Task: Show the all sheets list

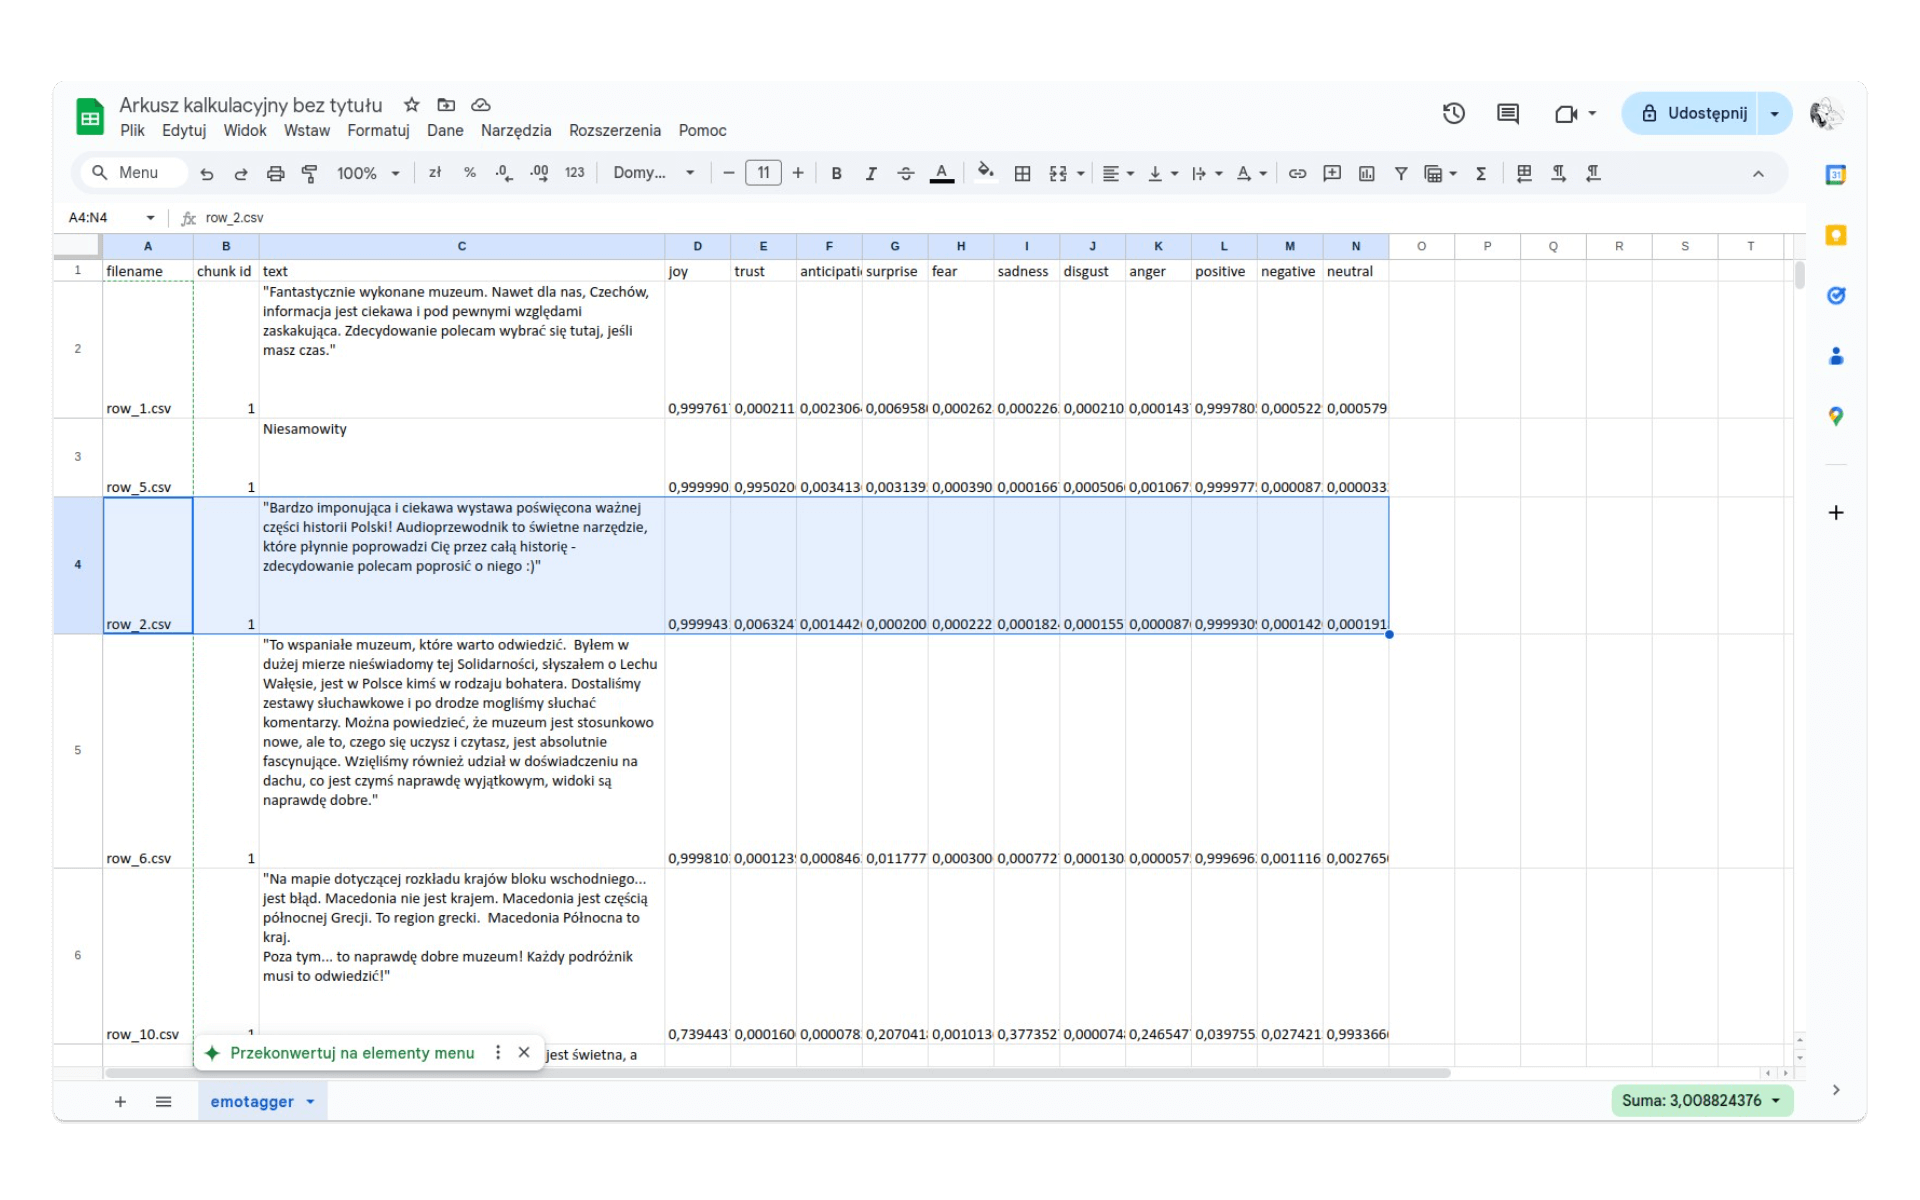Action: click(164, 1102)
